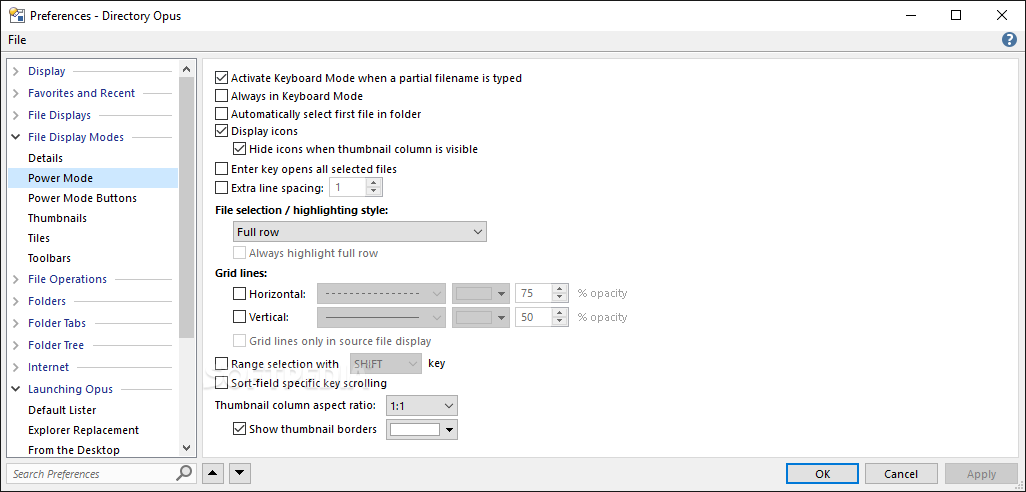
Task: Collapse the Launching Opus category
Action: click(x=16, y=389)
